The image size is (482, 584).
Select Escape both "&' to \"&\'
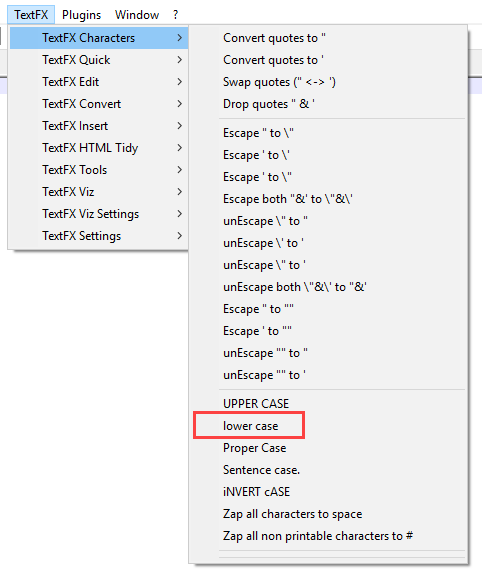[328, 199]
